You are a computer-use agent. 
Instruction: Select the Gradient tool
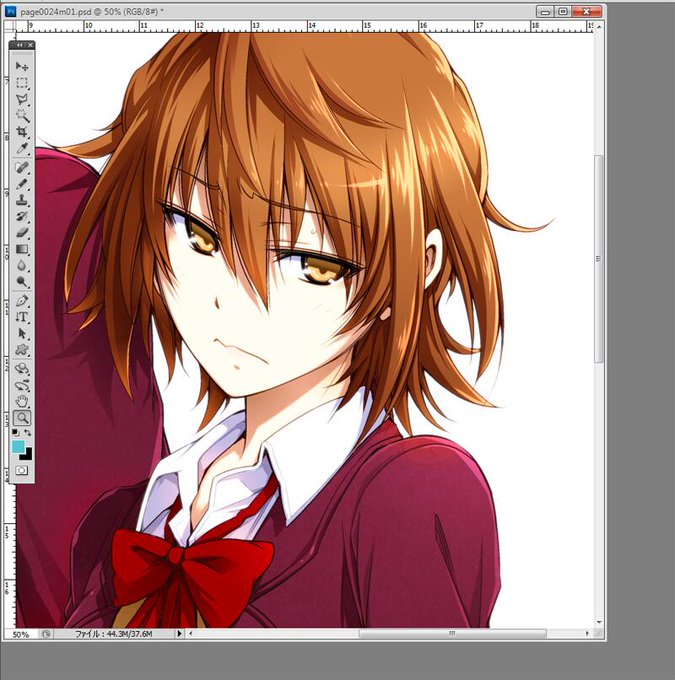tap(22, 249)
